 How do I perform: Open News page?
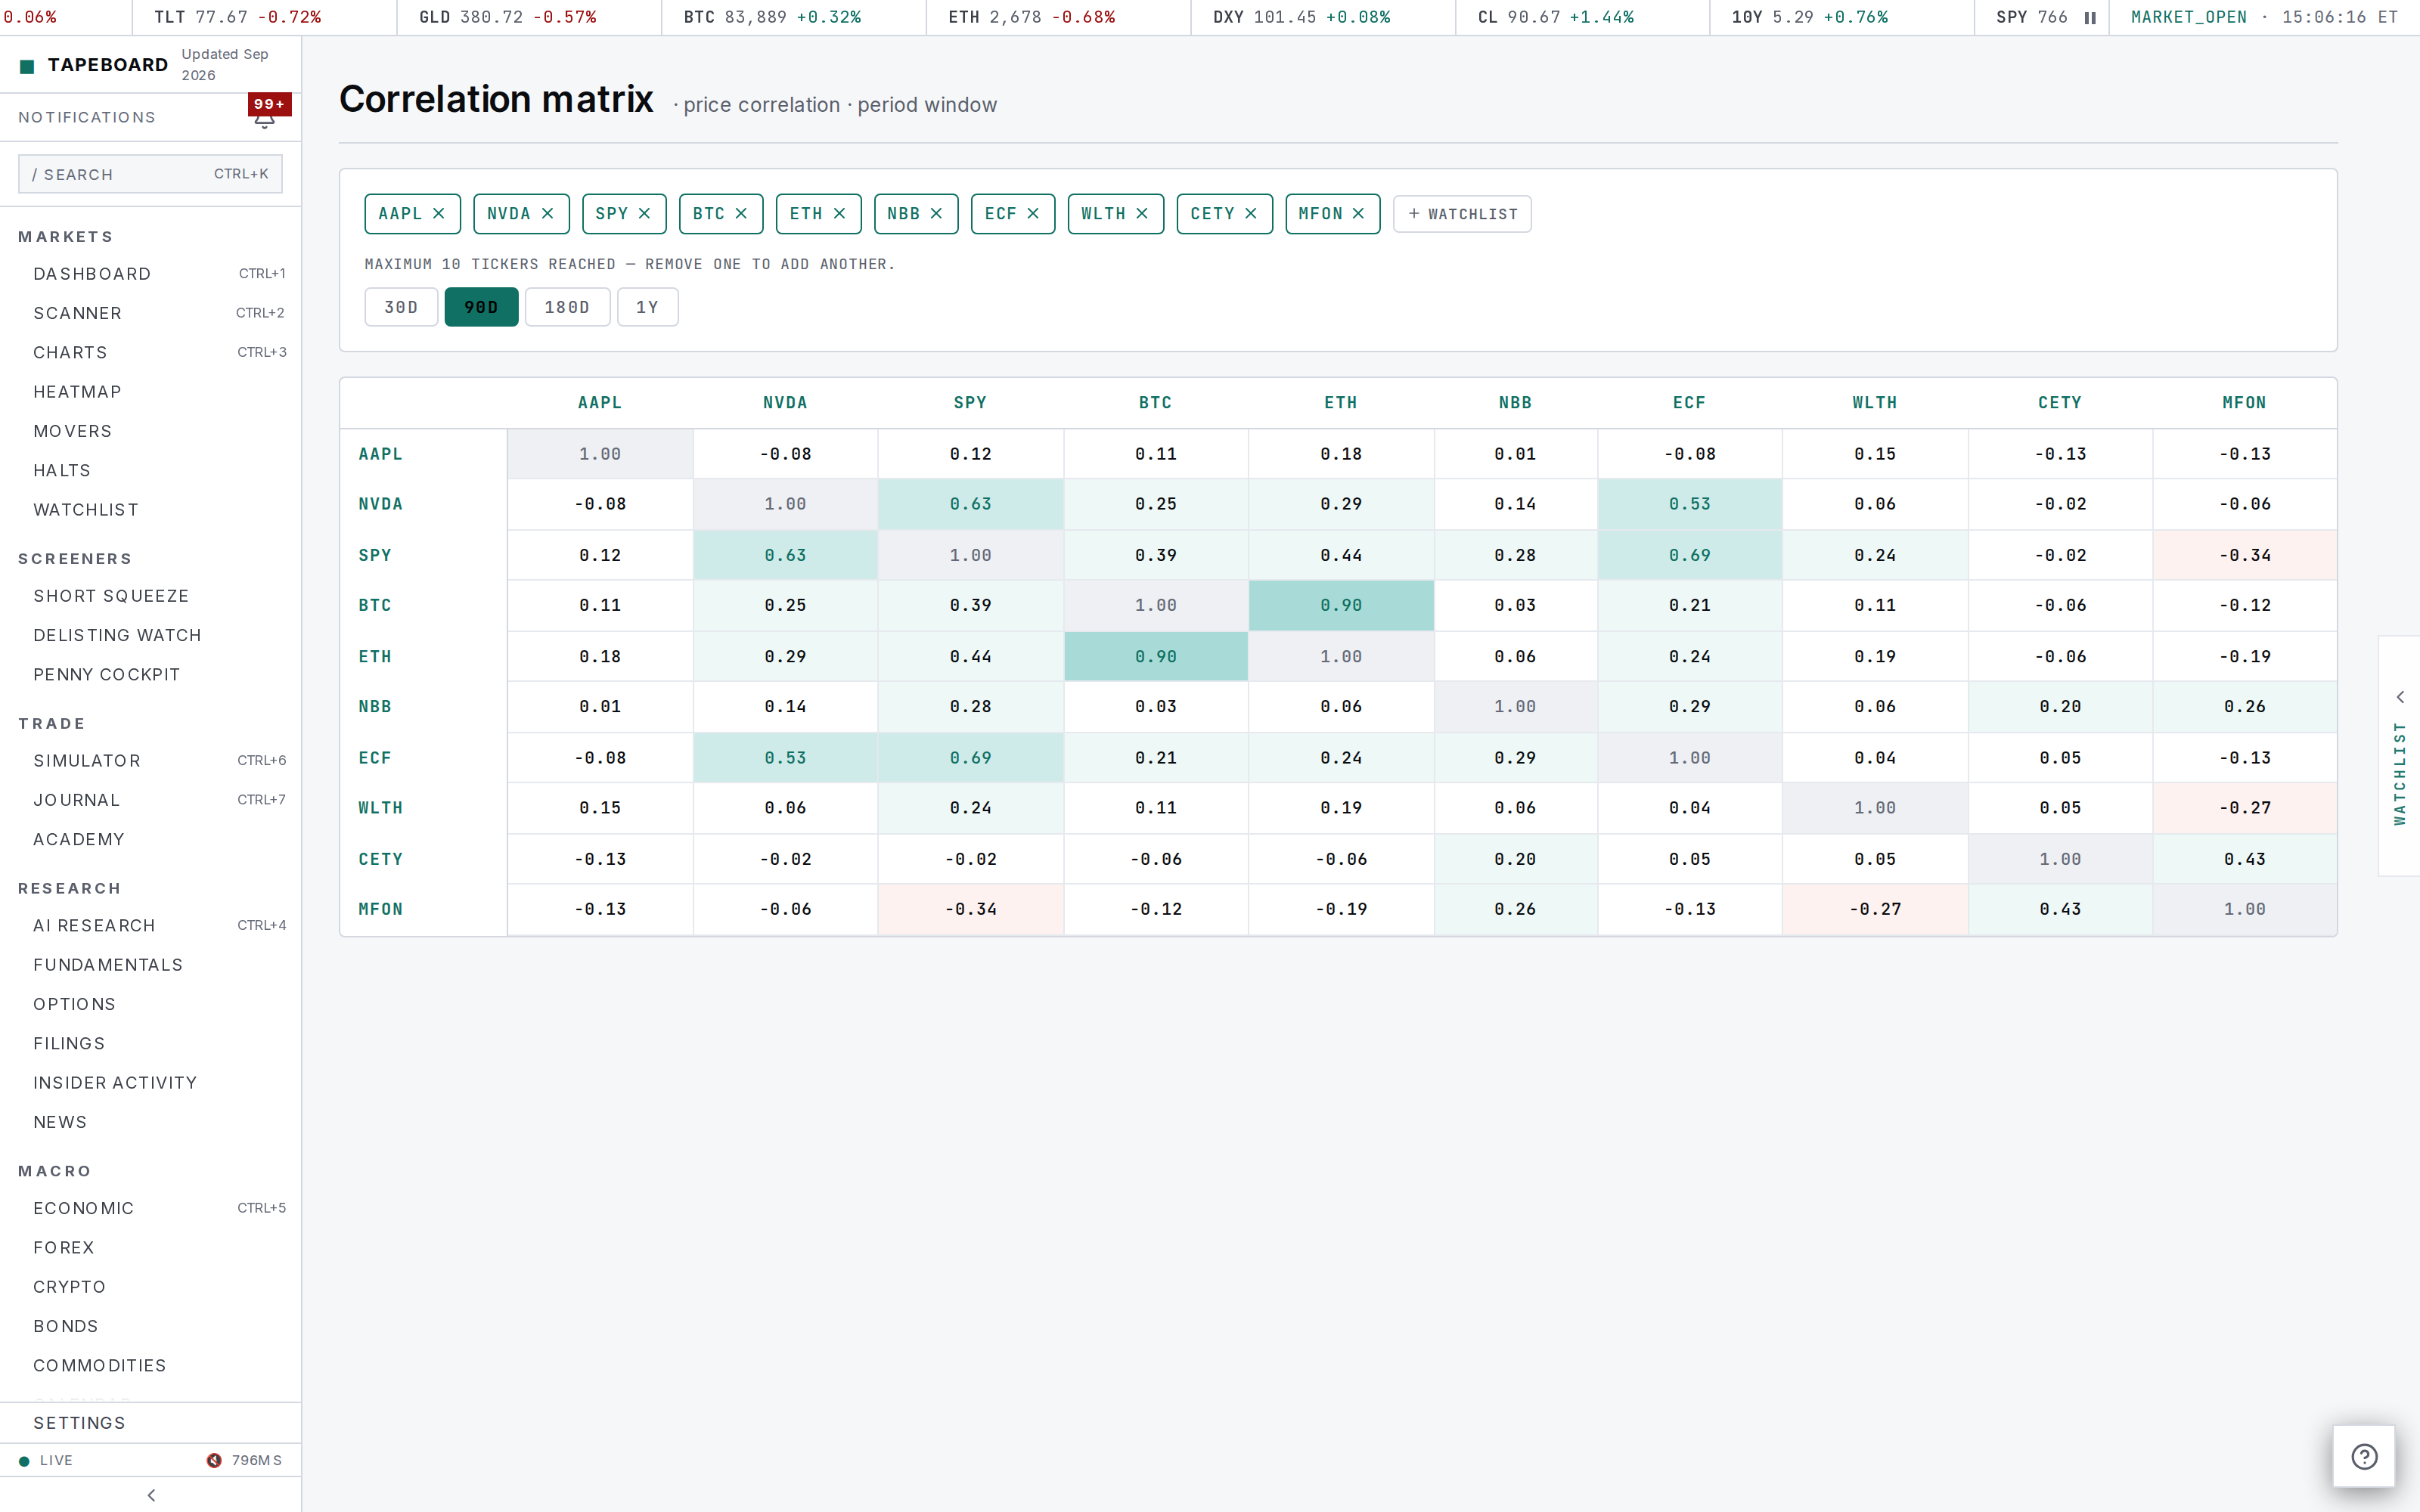(151, 1122)
